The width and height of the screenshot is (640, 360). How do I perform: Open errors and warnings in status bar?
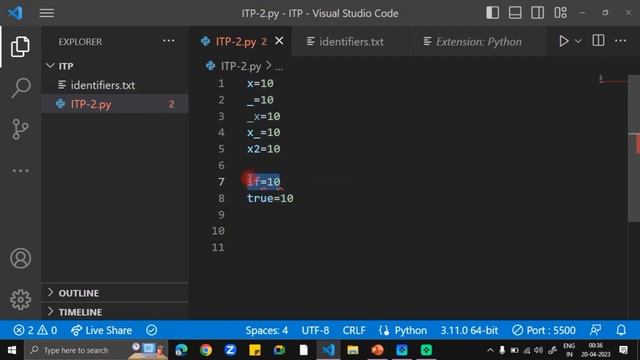(x=36, y=330)
